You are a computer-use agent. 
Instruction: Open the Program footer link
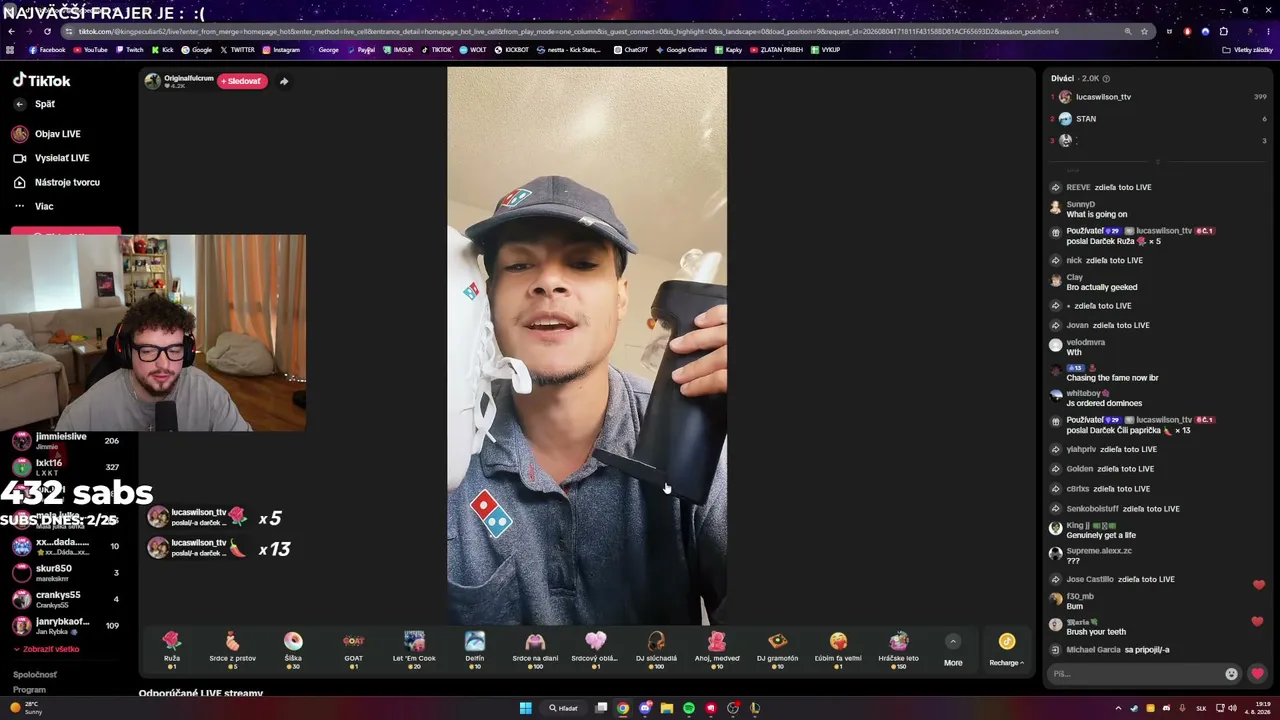click(x=29, y=690)
